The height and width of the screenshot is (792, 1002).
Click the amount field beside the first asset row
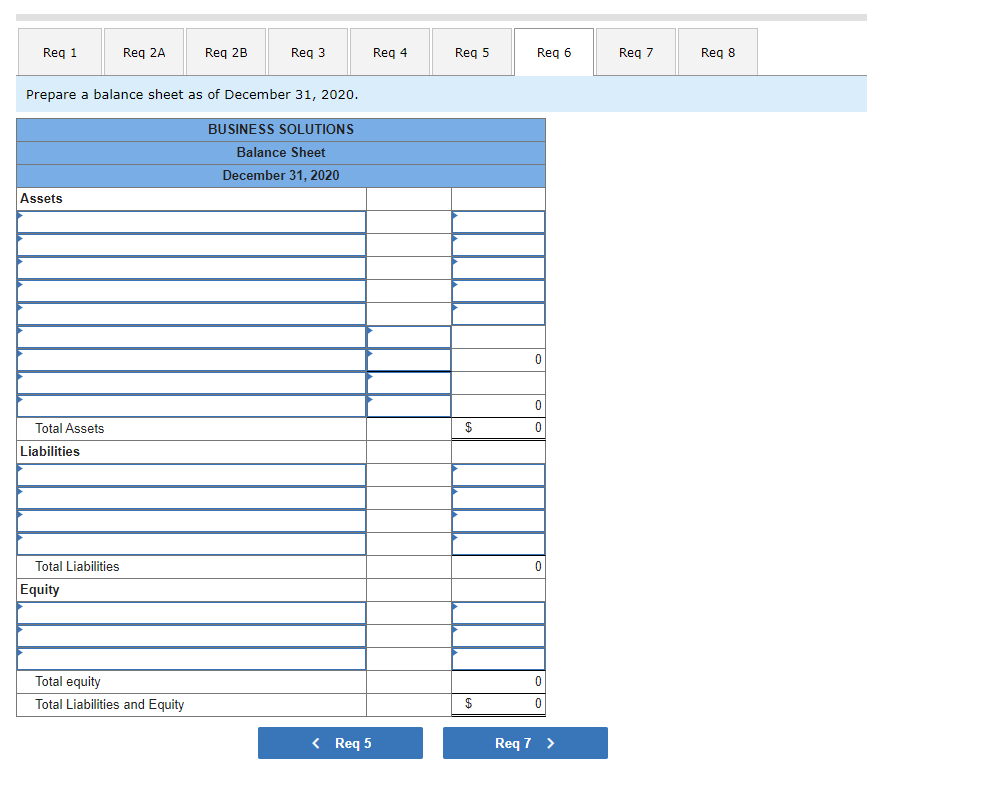[x=498, y=222]
